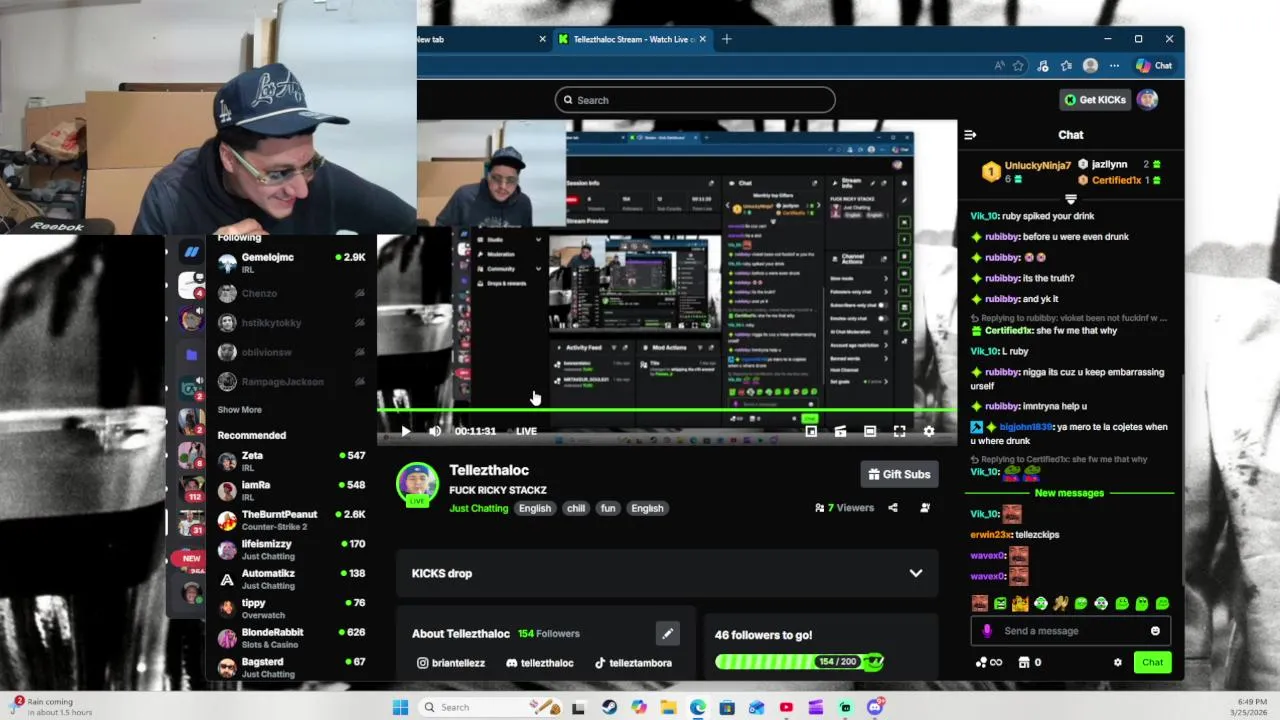Click the play button on the video player
The width and height of the screenshot is (1280, 720).
pos(405,431)
